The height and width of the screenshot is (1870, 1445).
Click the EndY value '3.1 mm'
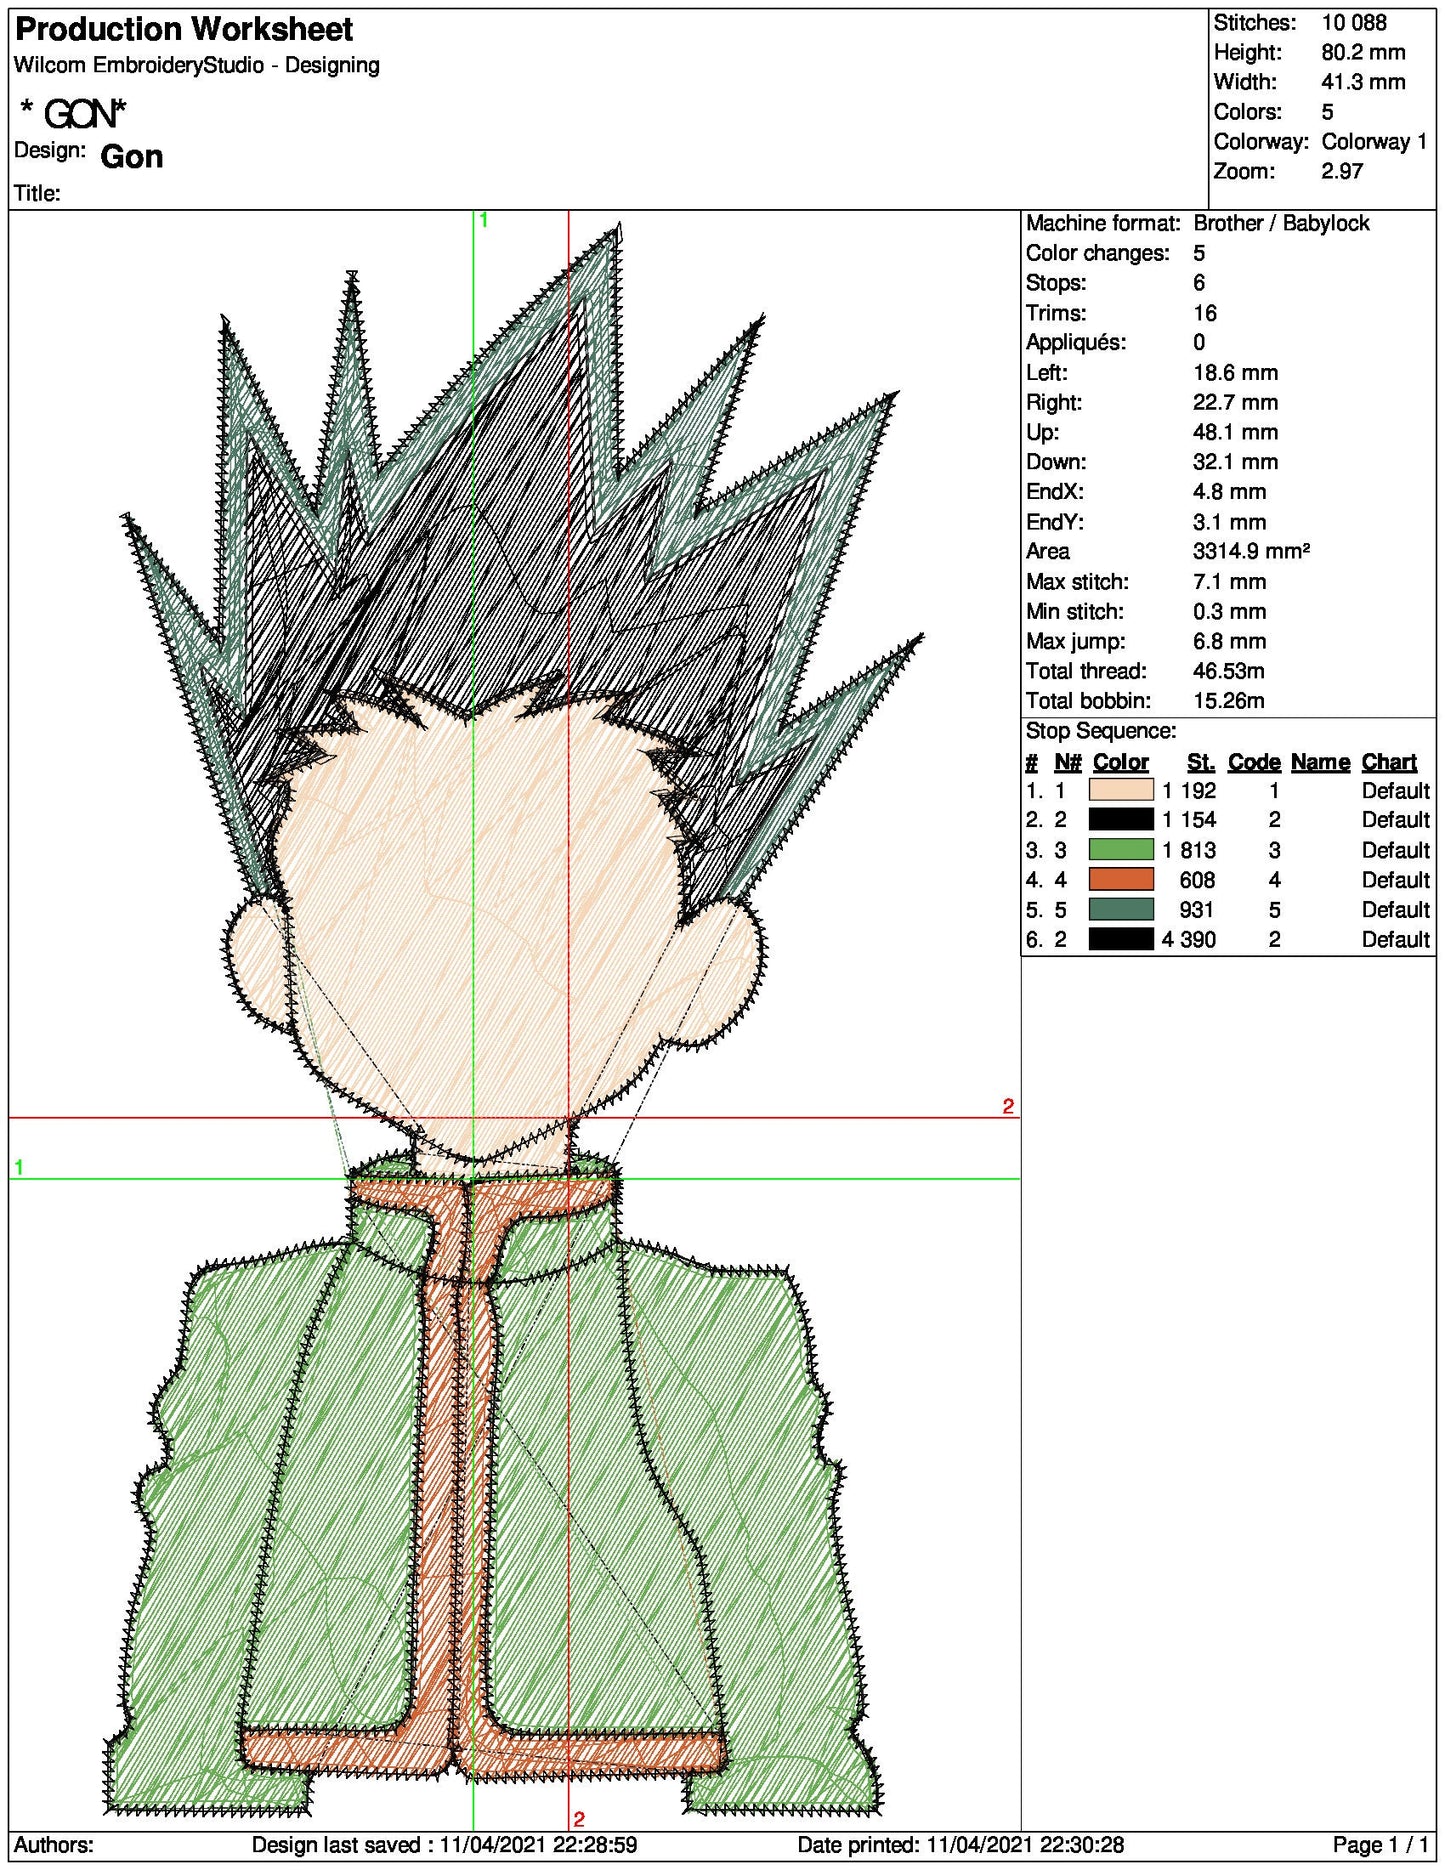click(x=1229, y=522)
